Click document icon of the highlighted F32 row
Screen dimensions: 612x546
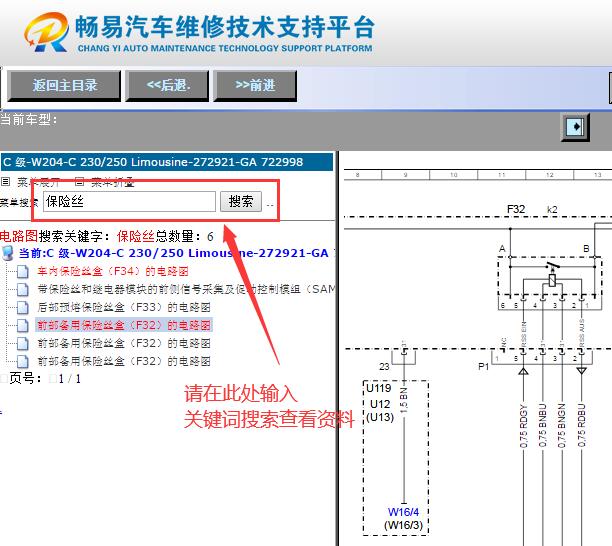click(x=23, y=325)
